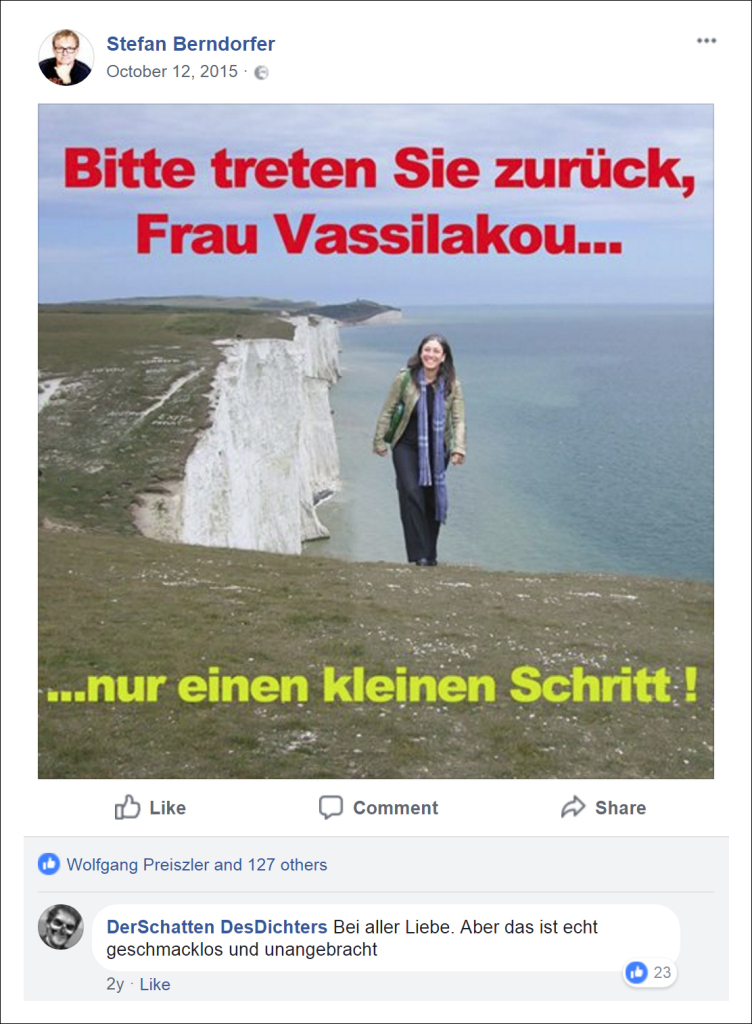Screen dimensions: 752x1024
Task: Click the globe public privacy icon
Action: (x=261, y=72)
